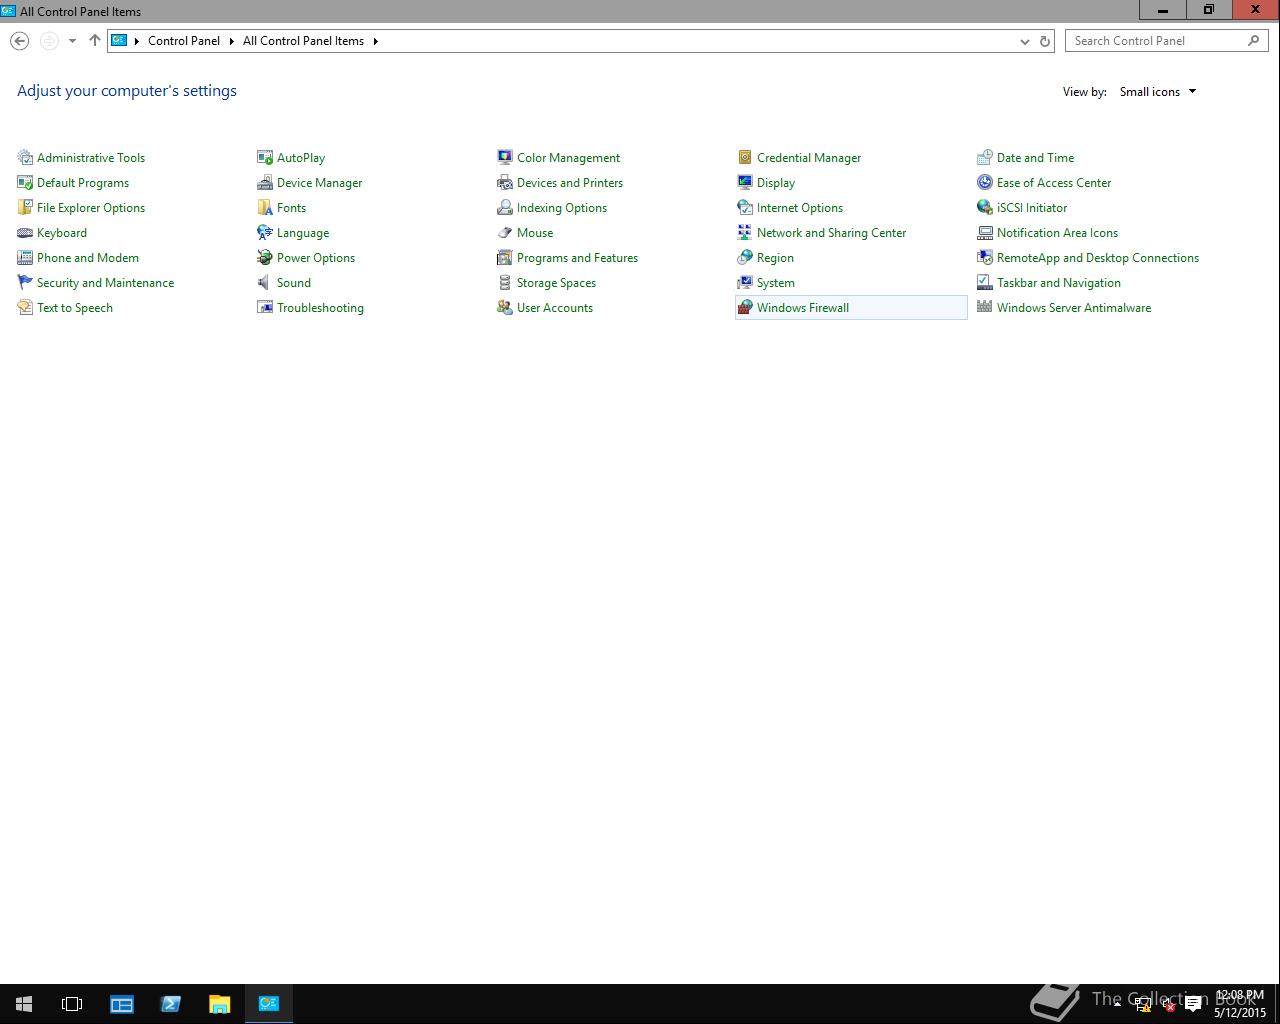Screen dimensions: 1280x1024
Task: Open Windows Server Antimalware link
Action: pyautogui.click(x=1074, y=308)
